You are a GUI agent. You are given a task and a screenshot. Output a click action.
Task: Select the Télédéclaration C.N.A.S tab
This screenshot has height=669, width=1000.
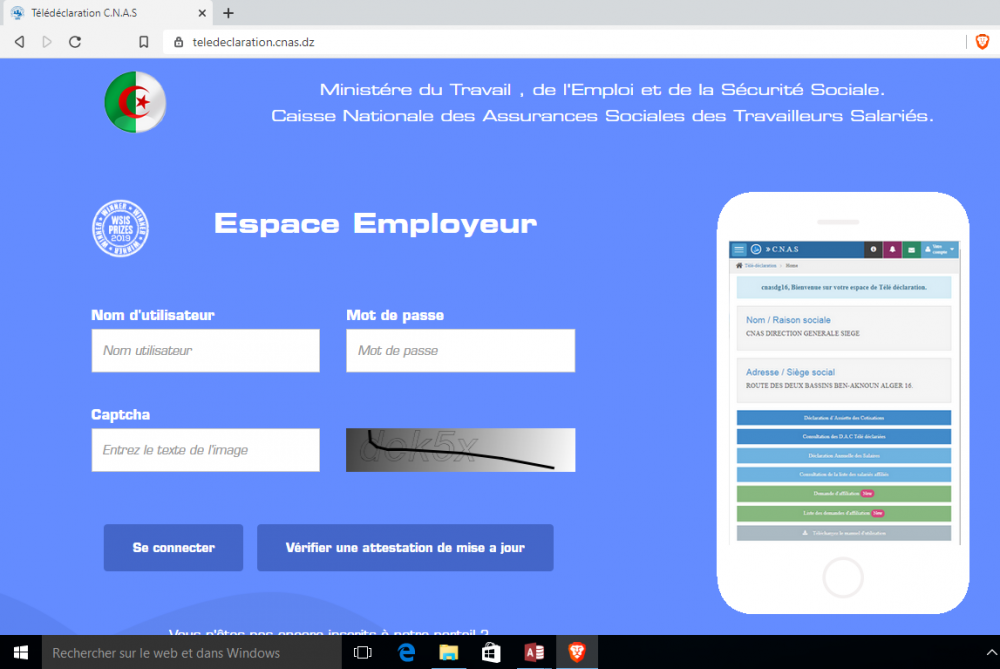(x=108, y=13)
